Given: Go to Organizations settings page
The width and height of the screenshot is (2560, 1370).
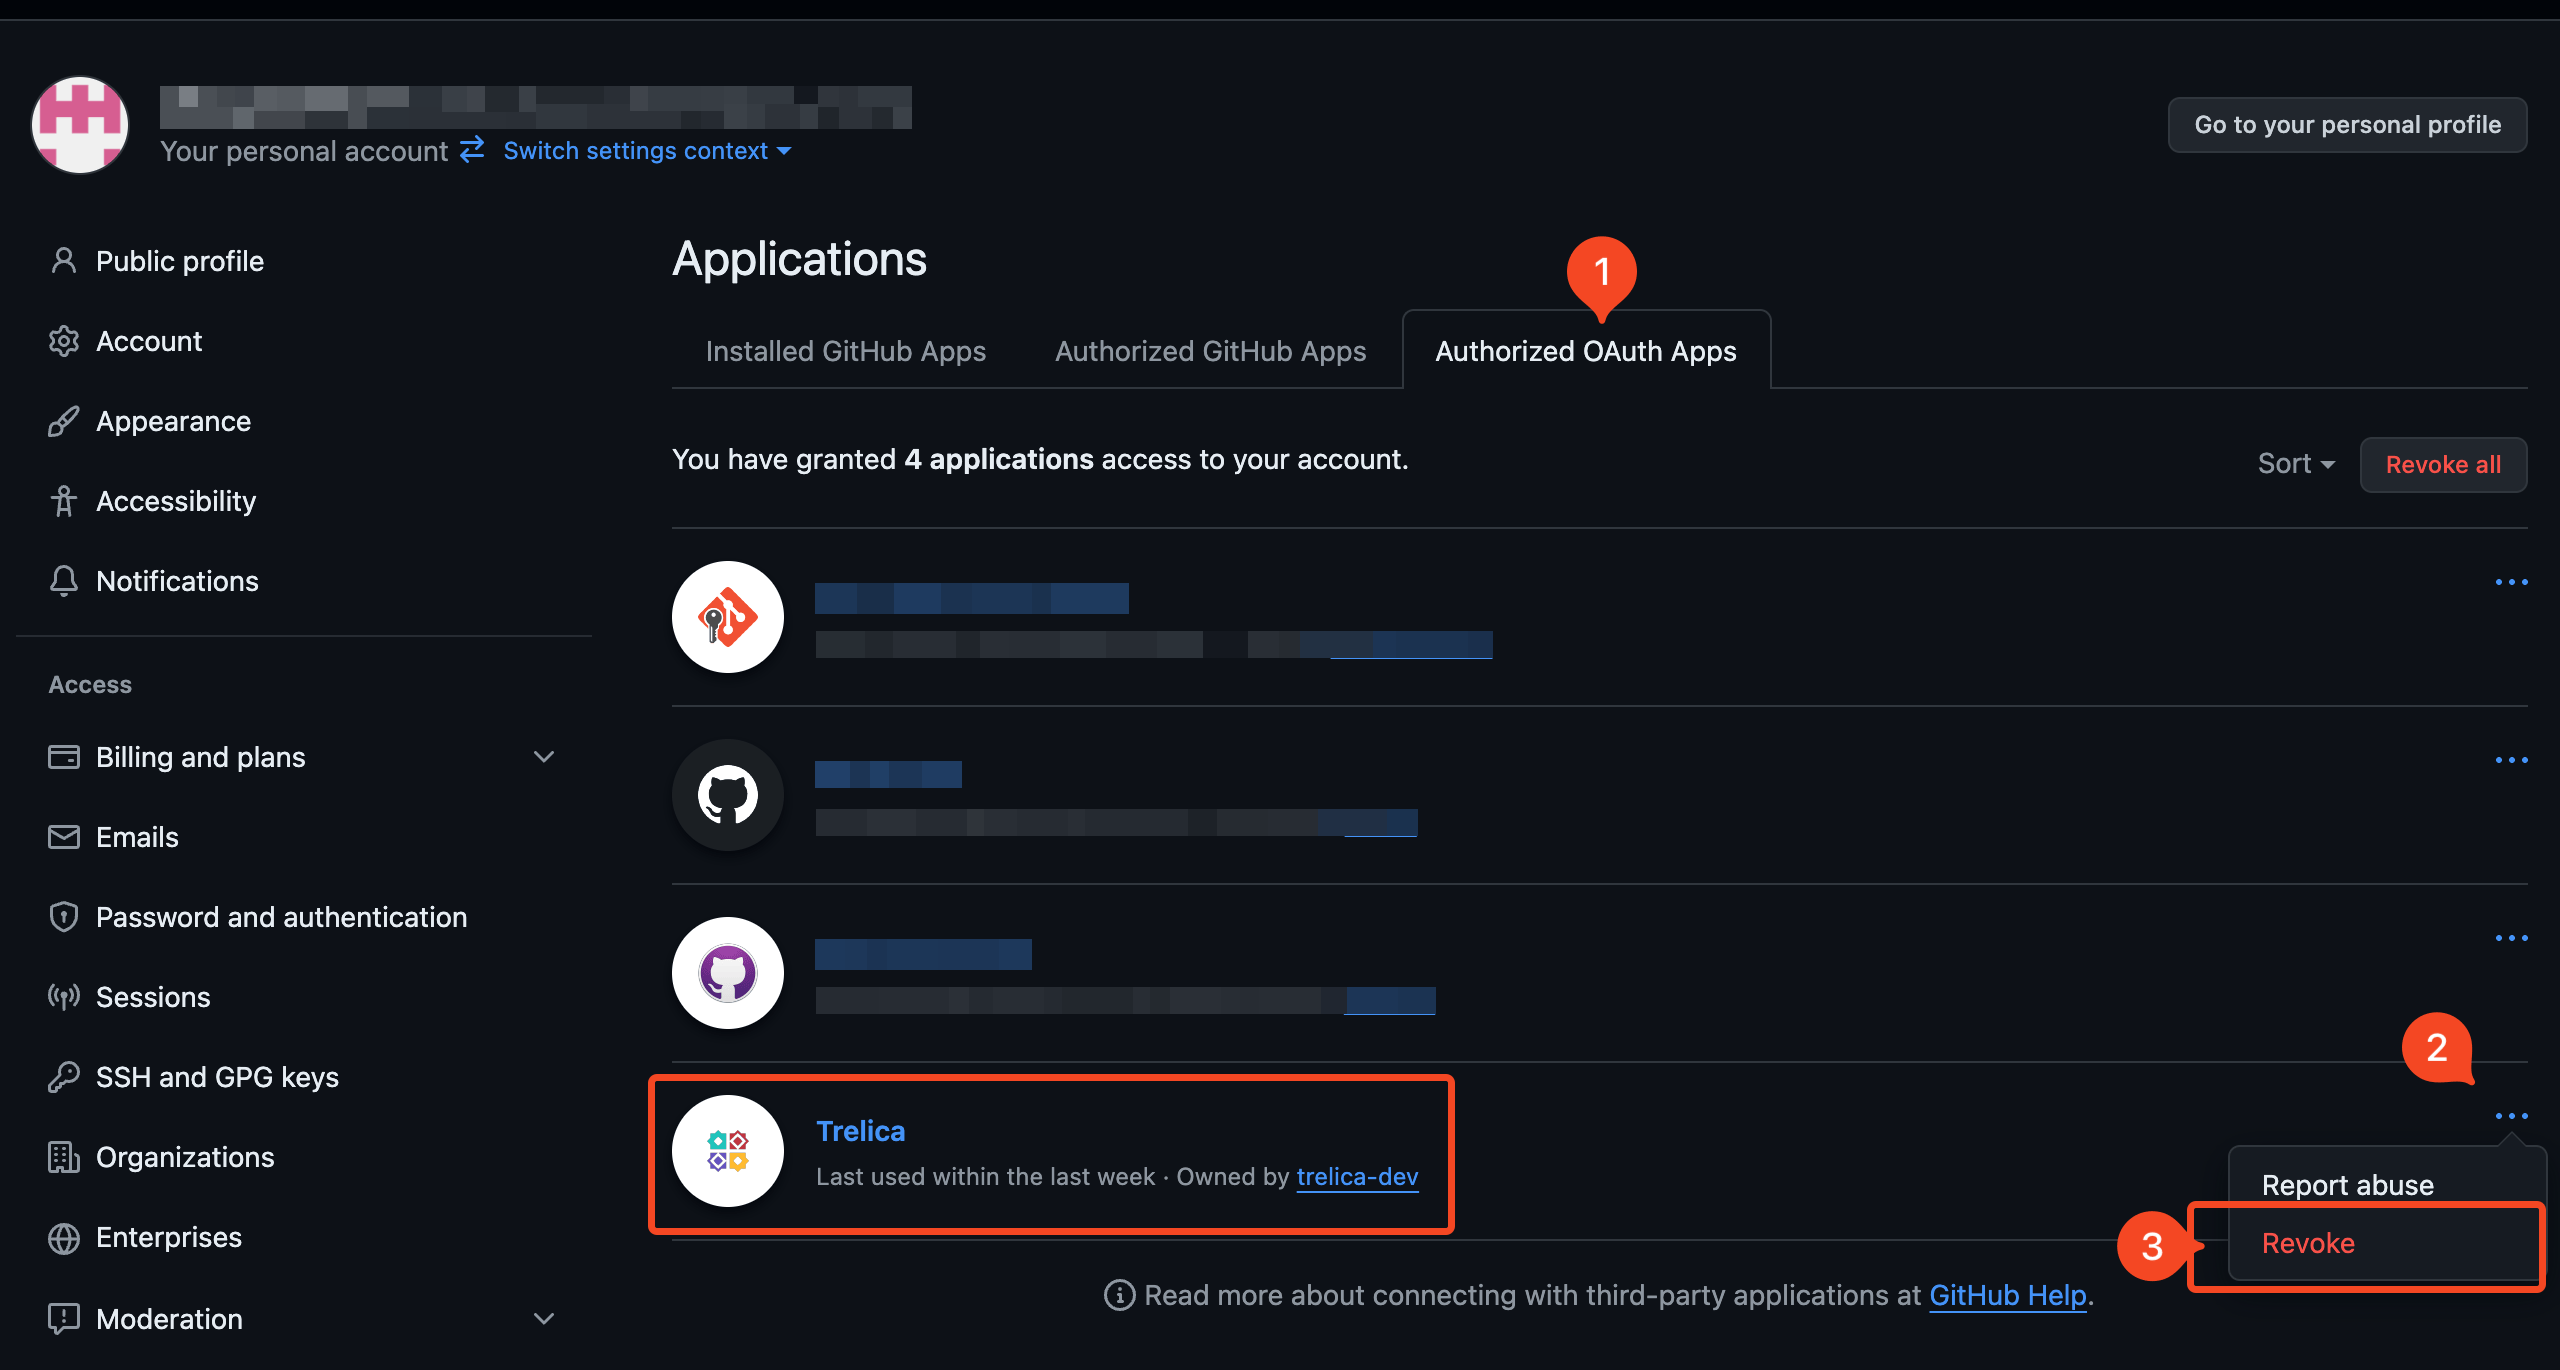Looking at the screenshot, I should coord(185,1157).
